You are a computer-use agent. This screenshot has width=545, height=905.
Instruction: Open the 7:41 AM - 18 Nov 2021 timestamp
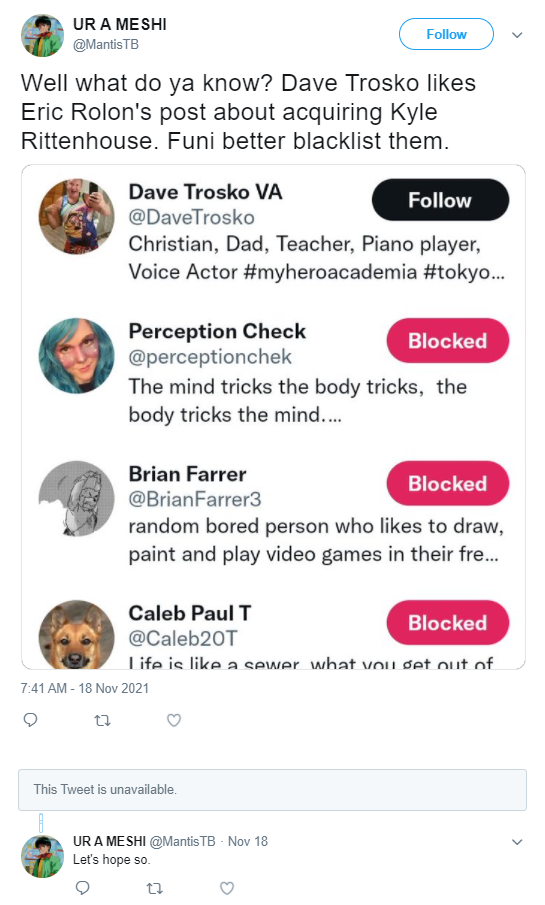[85, 688]
